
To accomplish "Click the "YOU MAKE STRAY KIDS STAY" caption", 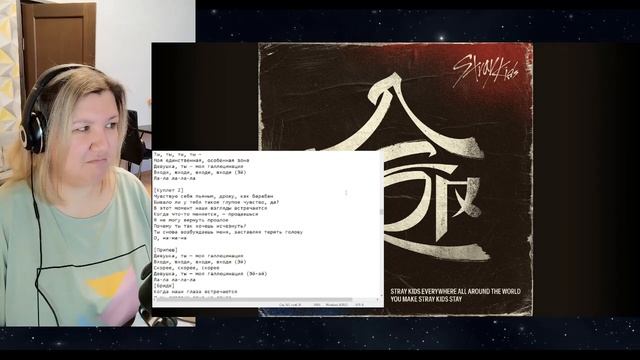I will tap(426, 299).
